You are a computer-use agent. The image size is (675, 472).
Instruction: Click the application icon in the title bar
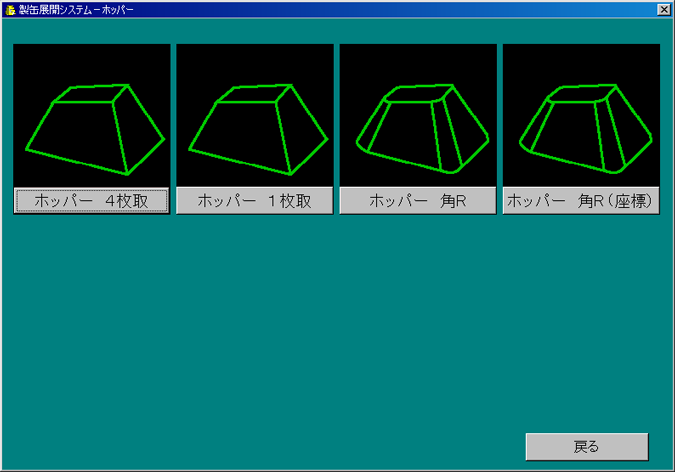point(10,9)
